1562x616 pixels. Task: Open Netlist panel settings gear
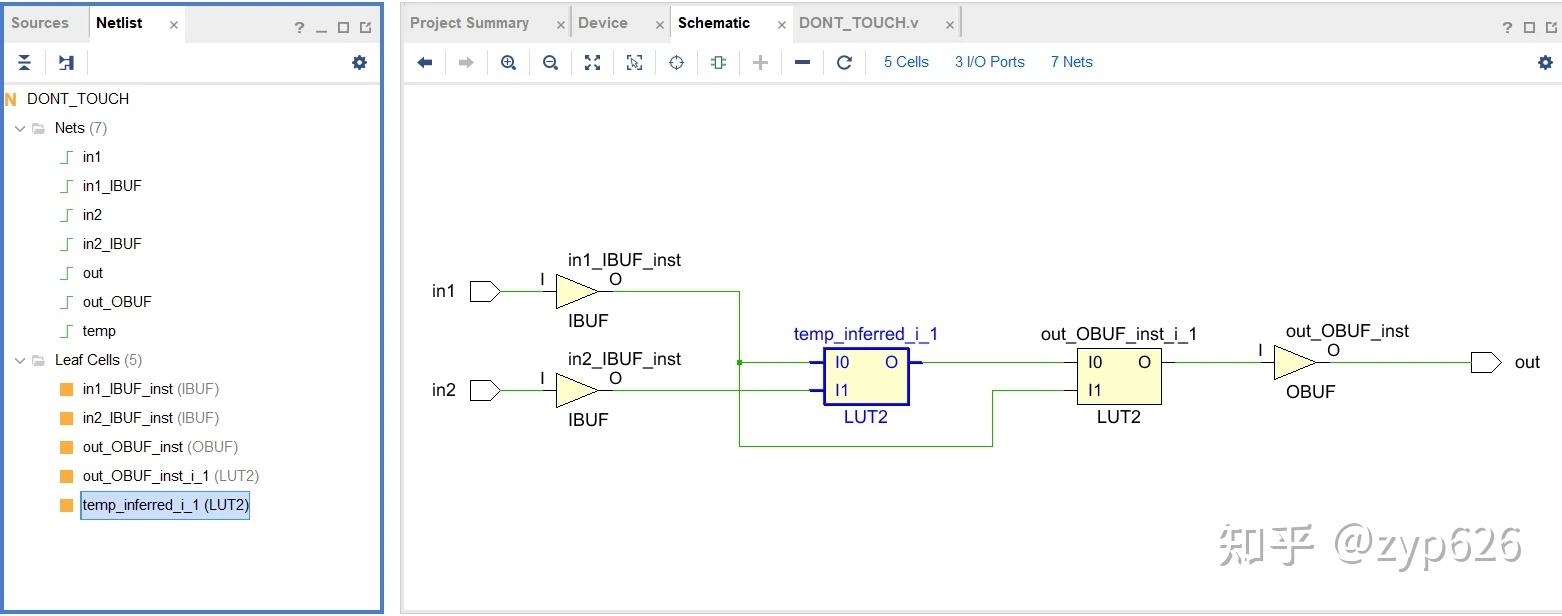[x=359, y=62]
